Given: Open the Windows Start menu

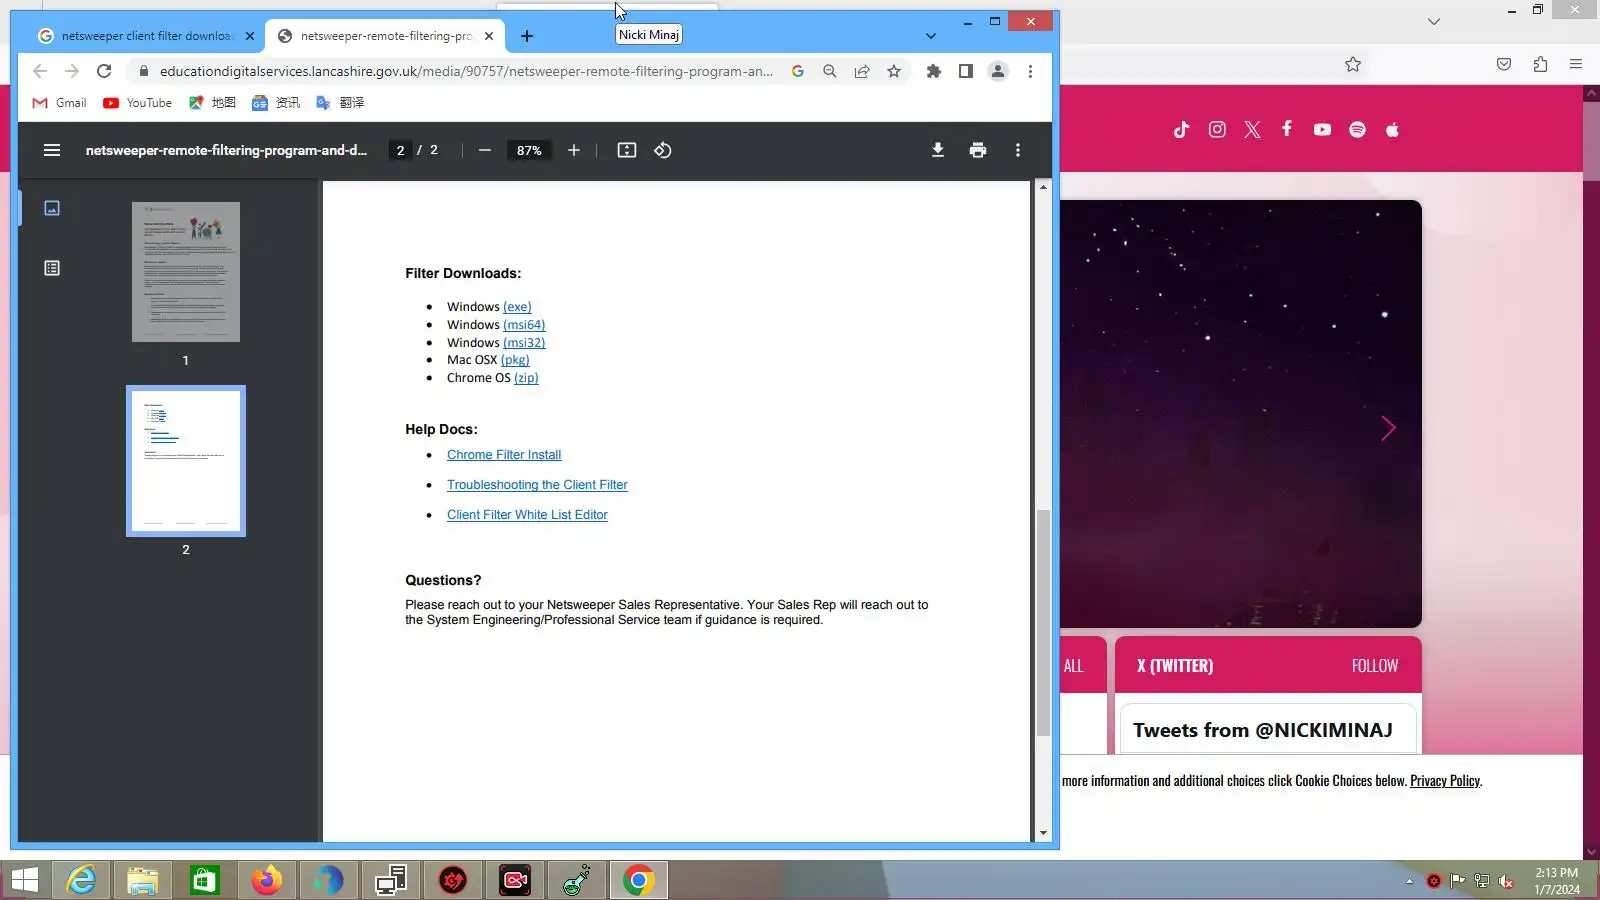Looking at the screenshot, I should tap(25, 880).
